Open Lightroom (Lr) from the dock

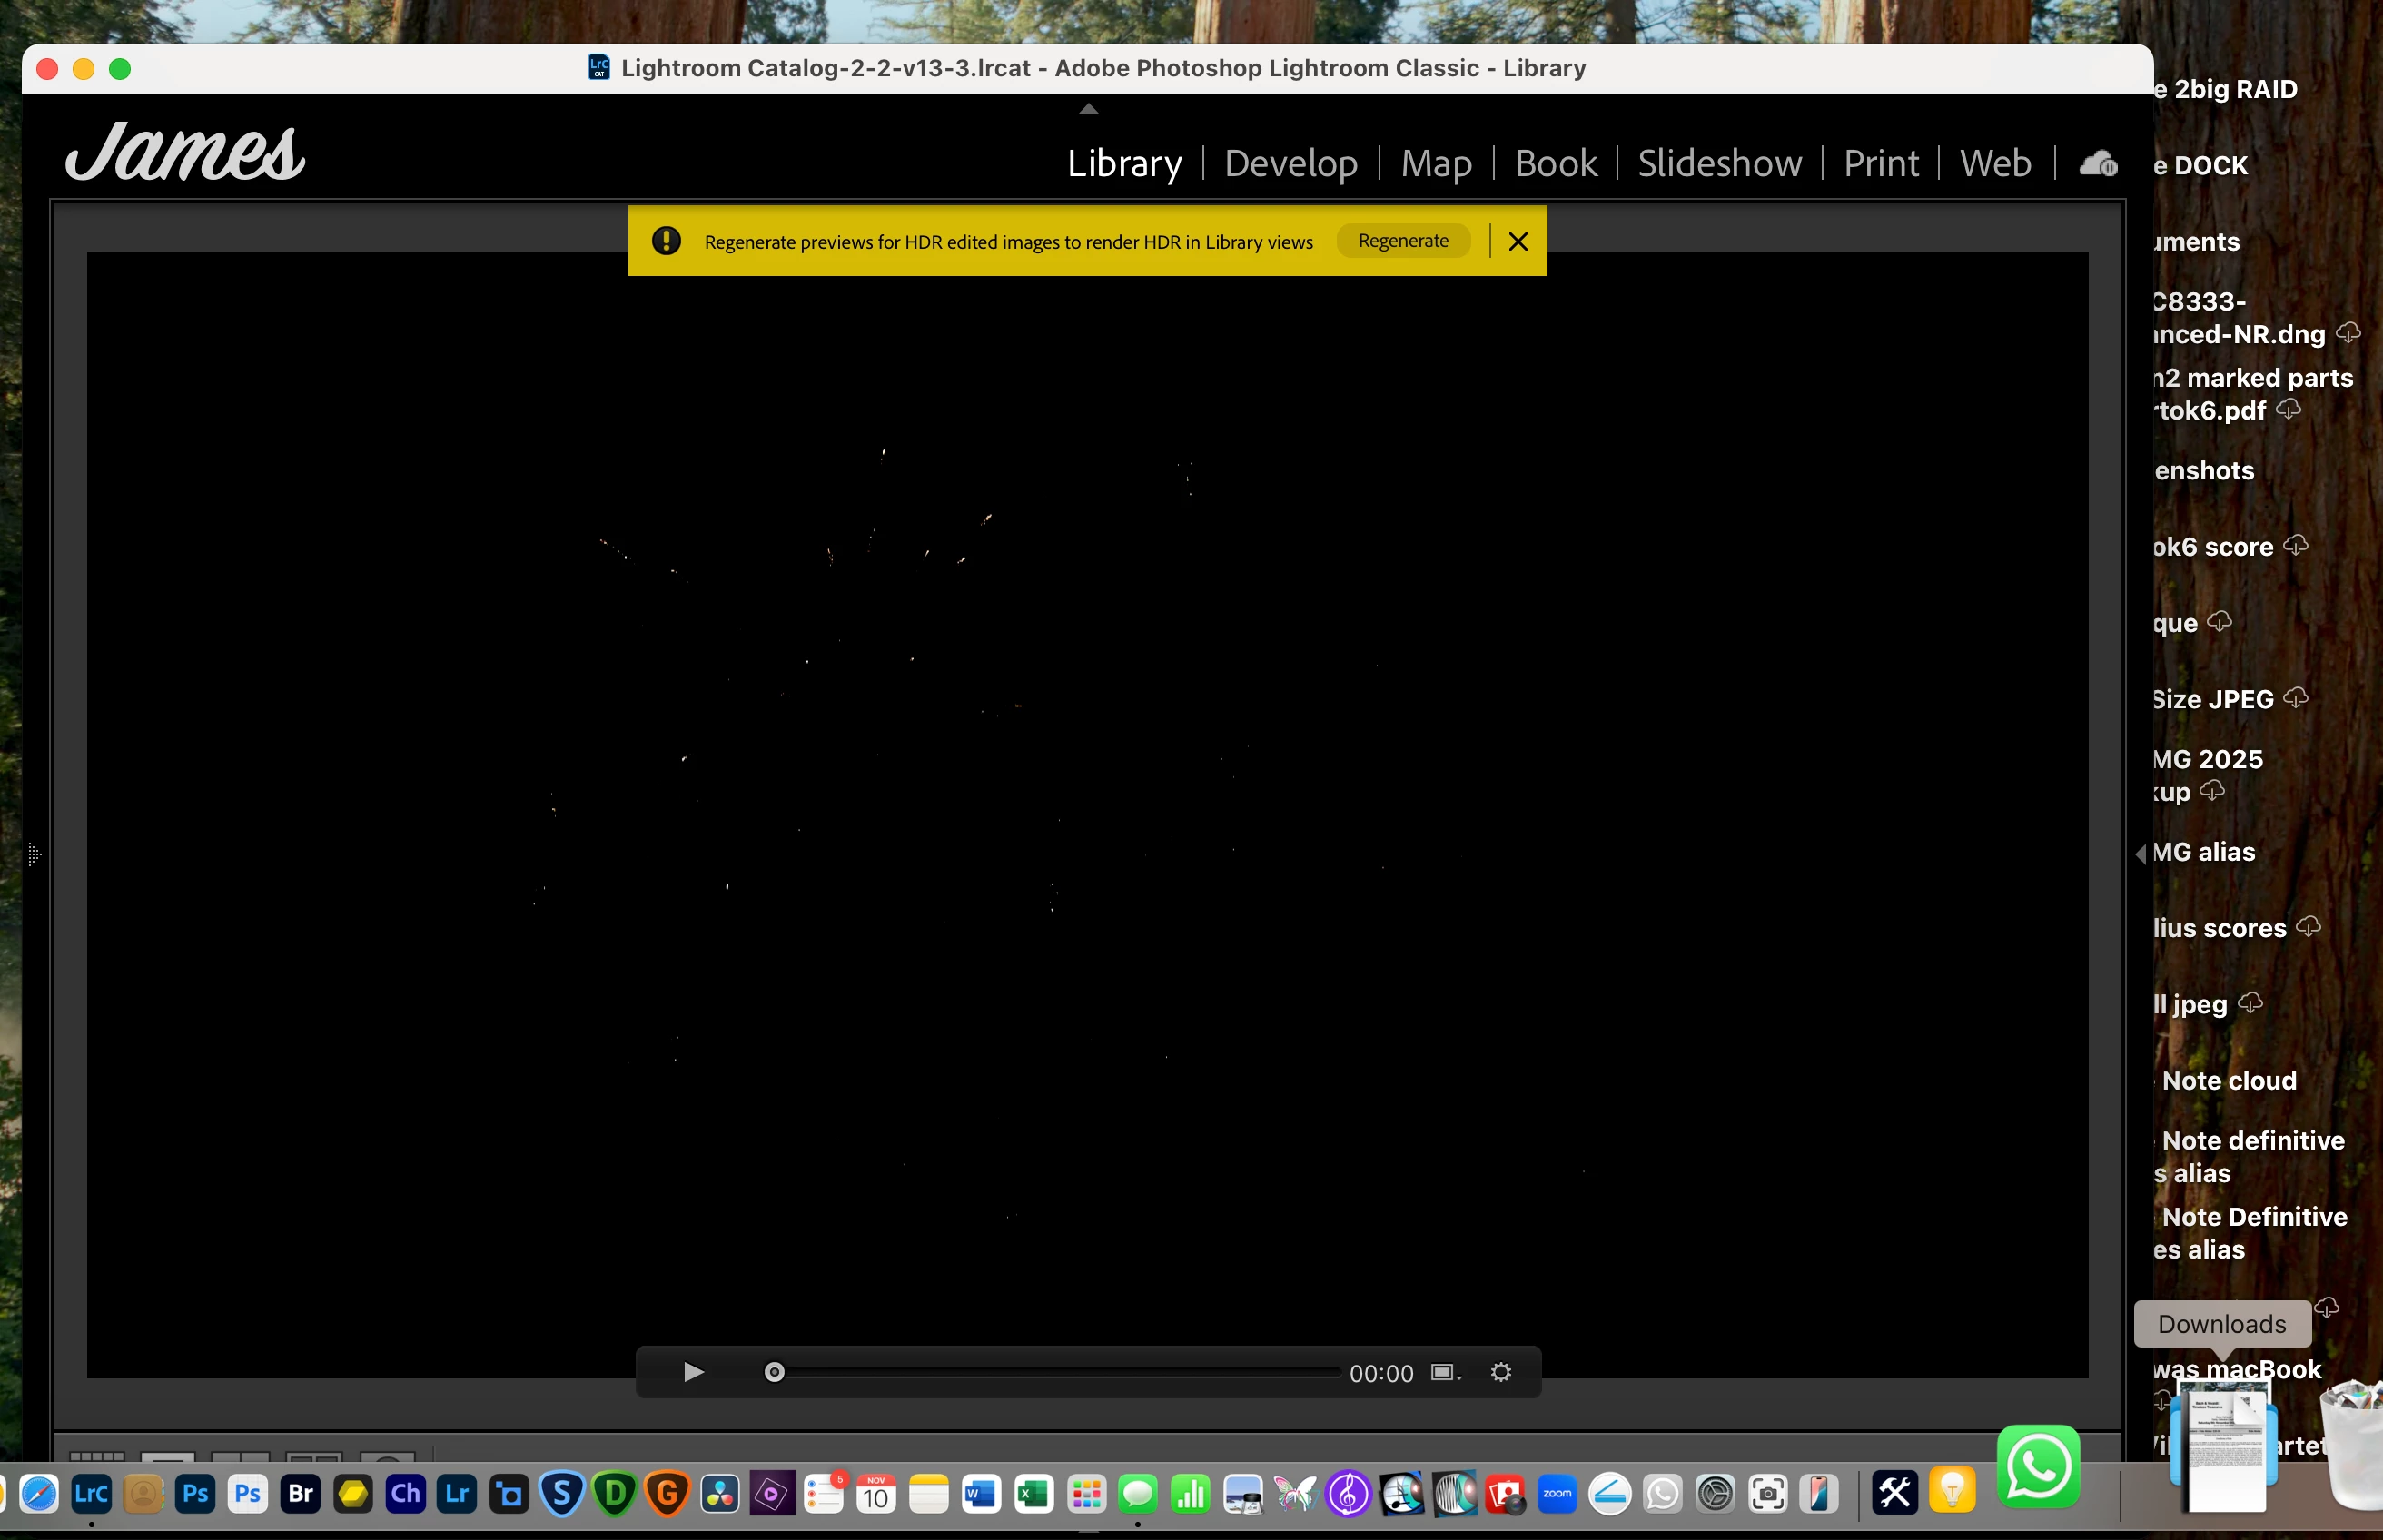(457, 1494)
